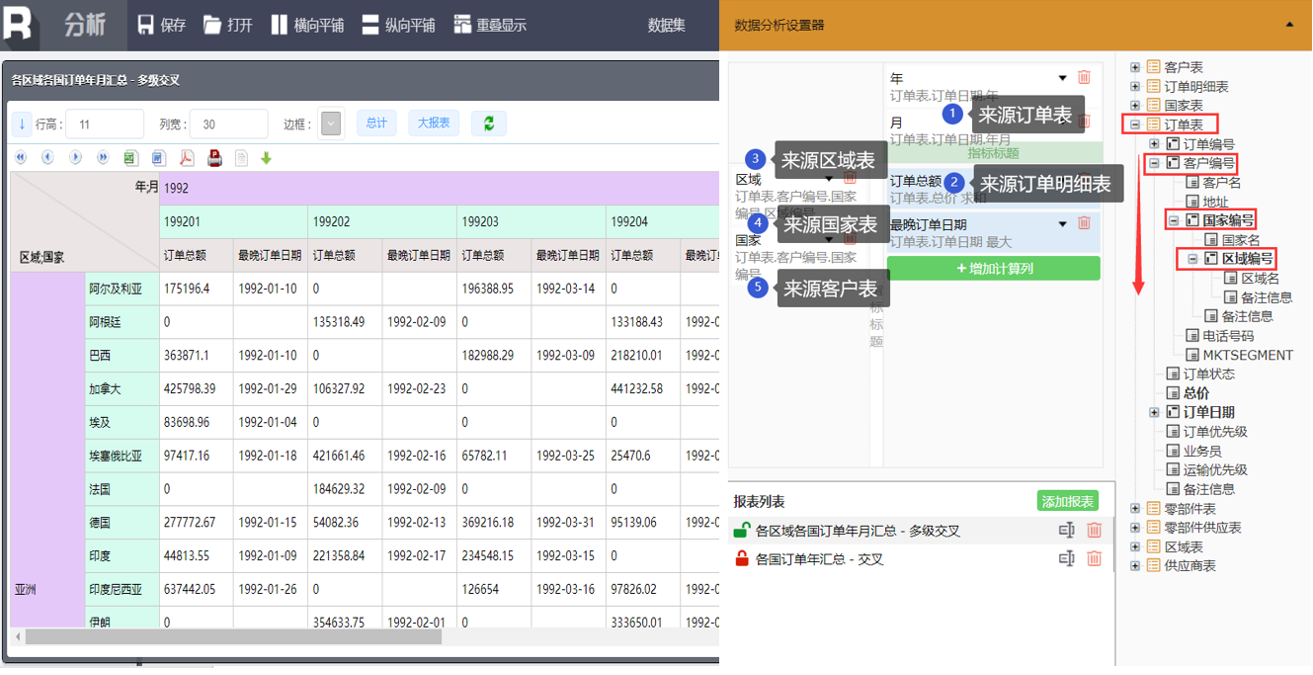This screenshot has height=675, width=1313.
Task: Click the 增加计算列 button
Action: coord(993,268)
